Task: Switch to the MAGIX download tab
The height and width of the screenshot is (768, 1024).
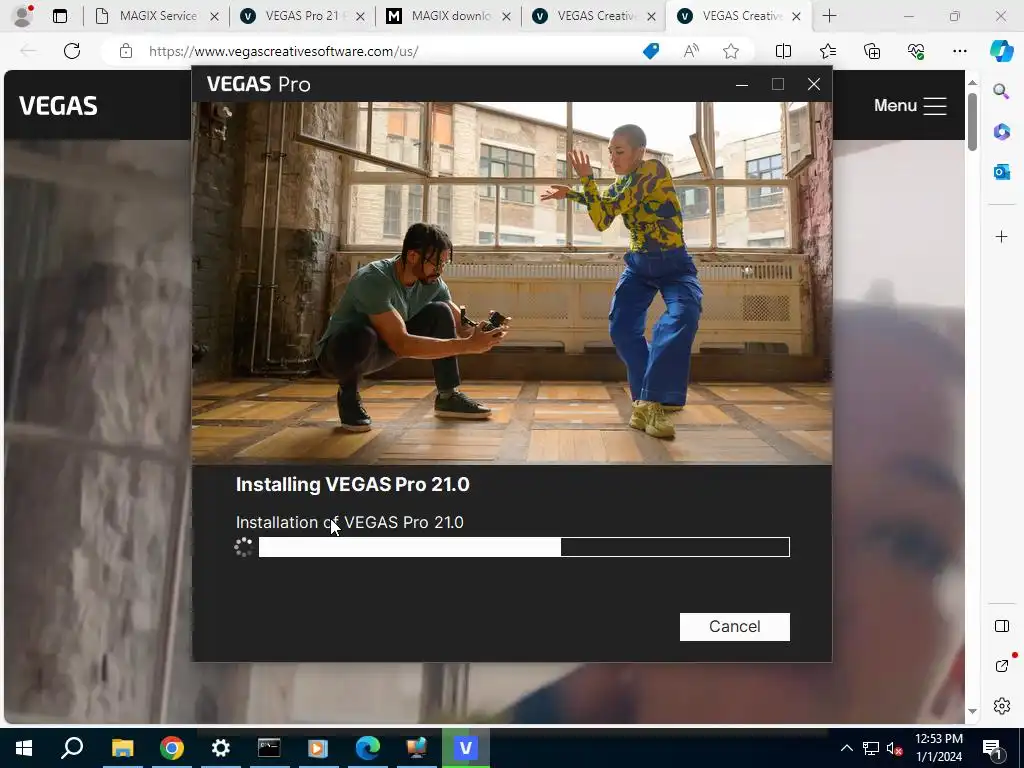Action: (x=448, y=16)
